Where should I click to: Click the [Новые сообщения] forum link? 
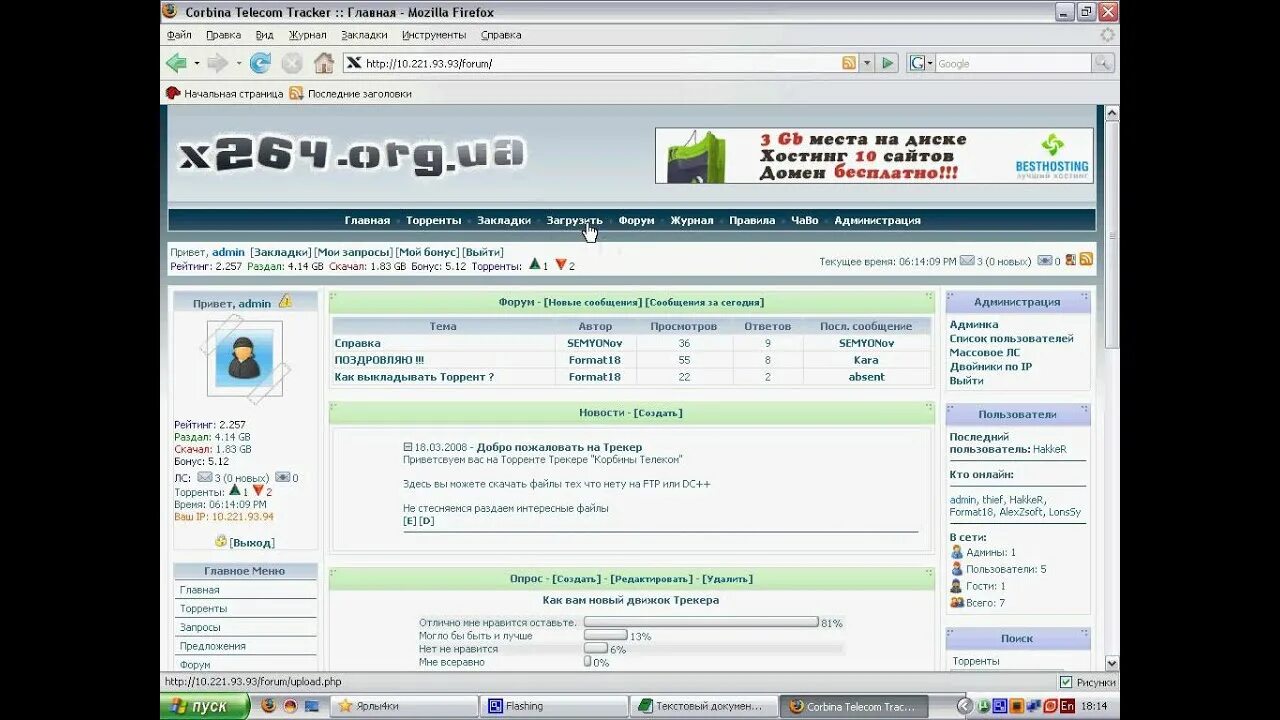[x=593, y=302]
